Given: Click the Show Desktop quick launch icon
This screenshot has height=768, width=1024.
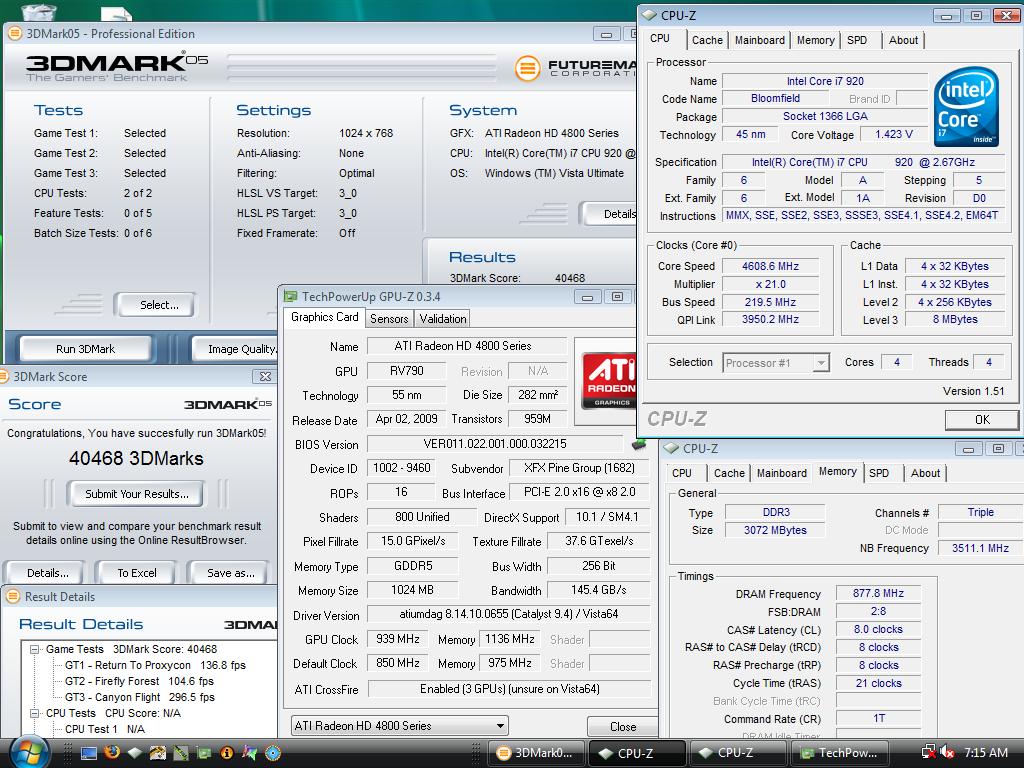Looking at the screenshot, I should click(x=89, y=753).
